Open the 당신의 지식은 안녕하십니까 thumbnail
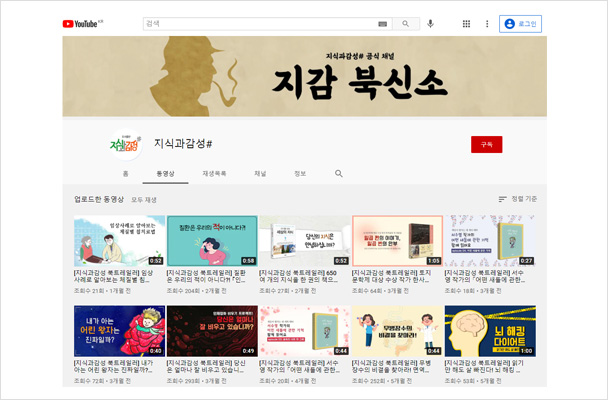 point(305,241)
